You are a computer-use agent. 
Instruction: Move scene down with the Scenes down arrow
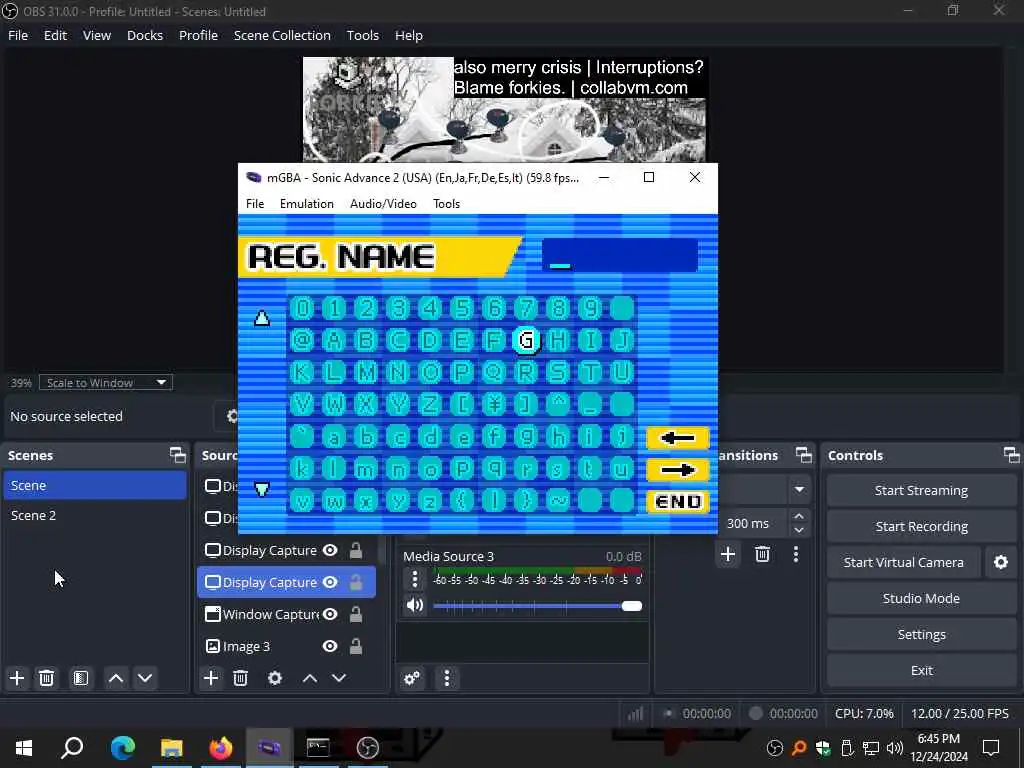point(145,678)
